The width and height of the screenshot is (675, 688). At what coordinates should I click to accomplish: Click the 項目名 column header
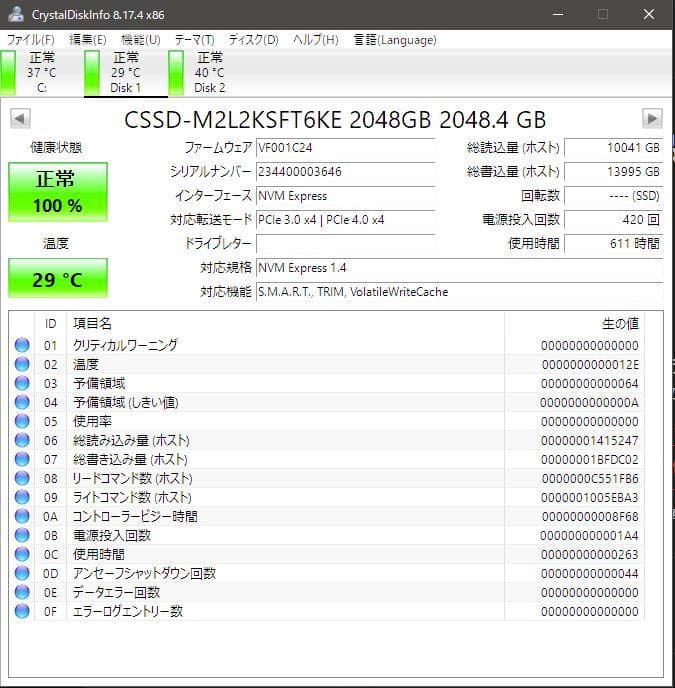point(285,324)
